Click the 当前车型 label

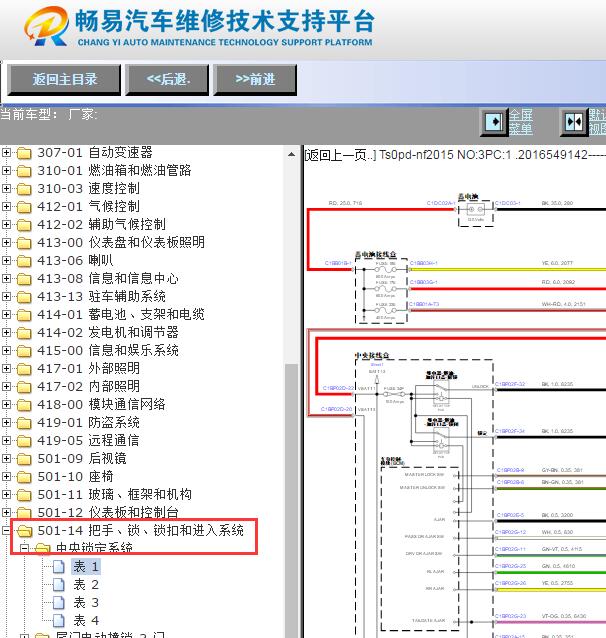28,114
